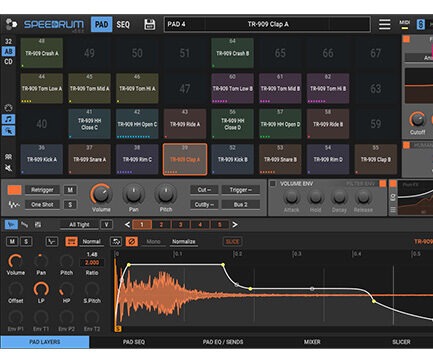Go to next layer with right arrow
Viewport: 433px width, 363px height.
pyautogui.click(x=235, y=225)
